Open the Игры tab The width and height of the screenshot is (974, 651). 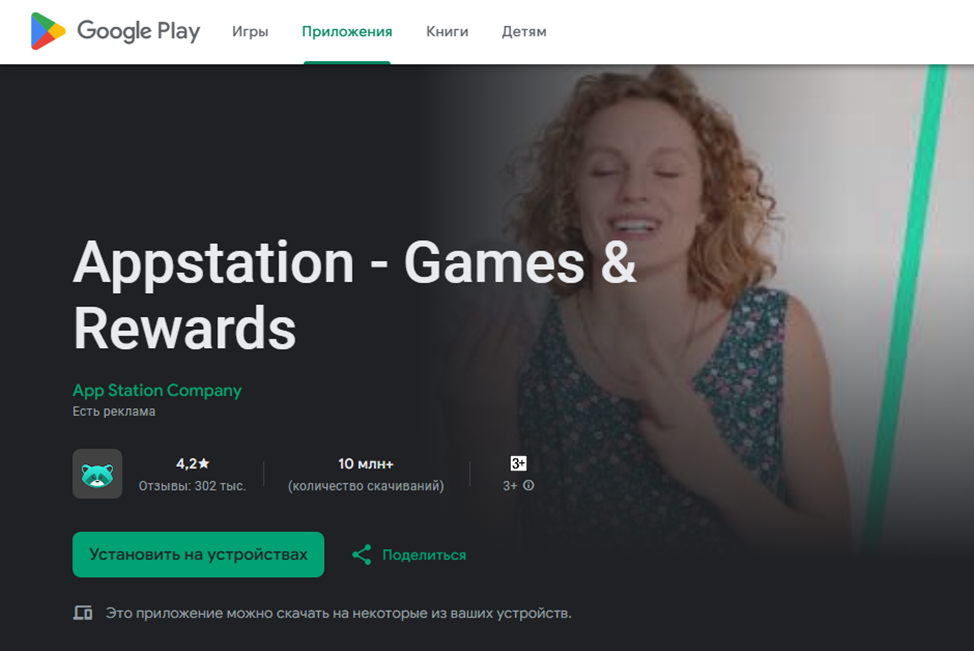click(x=250, y=32)
